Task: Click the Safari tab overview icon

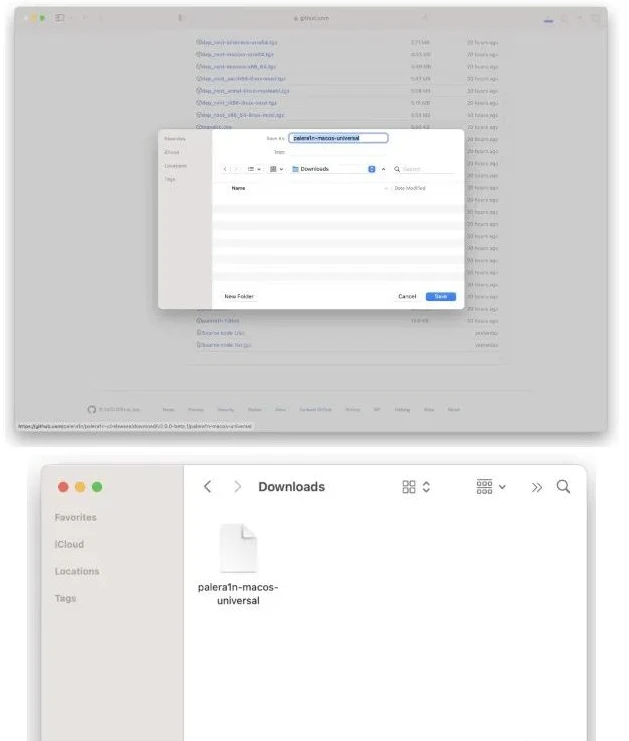Action: click(x=595, y=18)
